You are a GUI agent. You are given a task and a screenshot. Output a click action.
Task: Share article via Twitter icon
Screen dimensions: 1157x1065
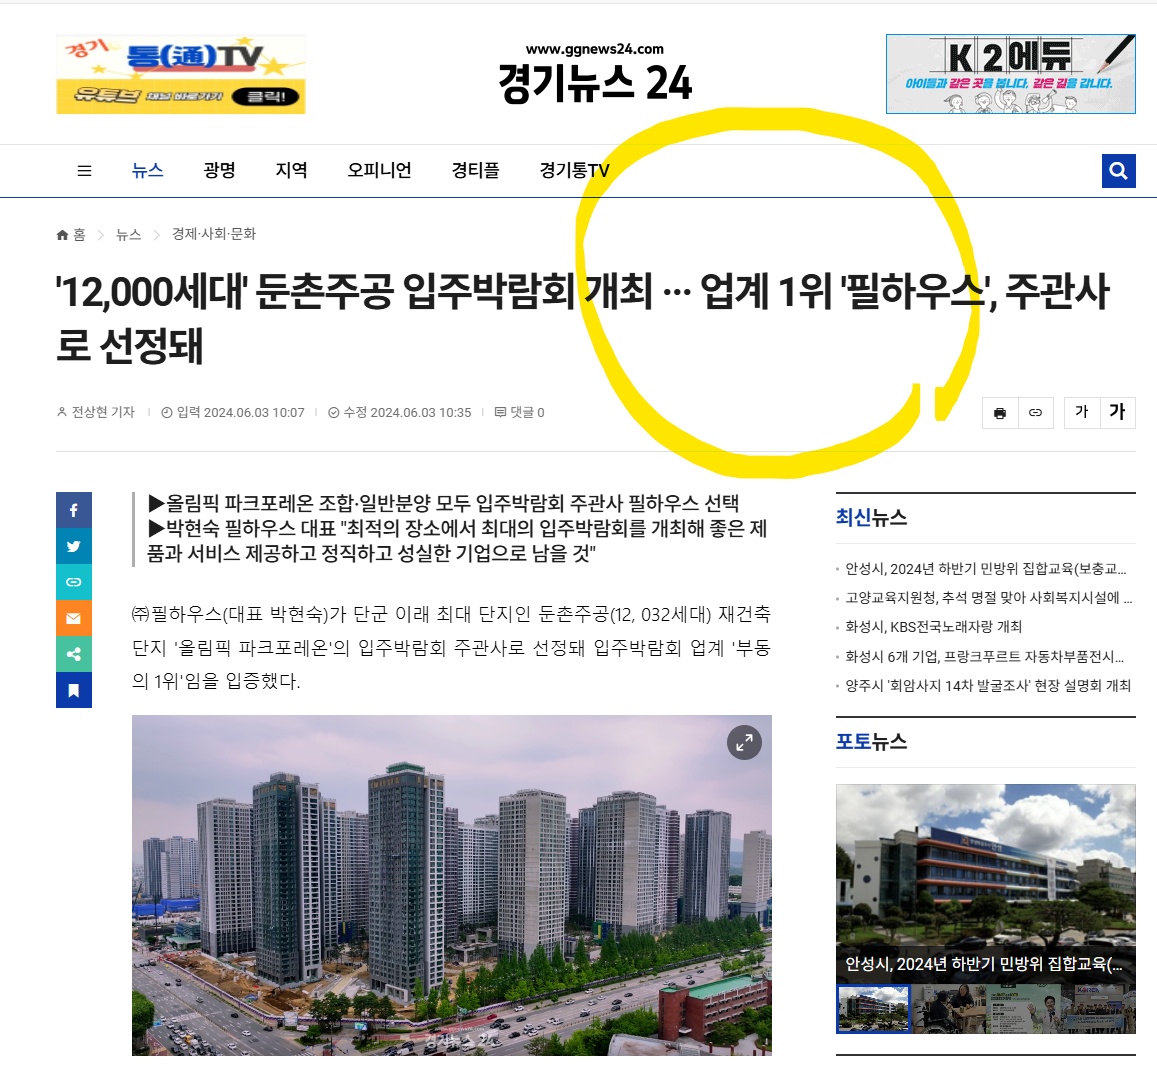pyautogui.click(x=74, y=546)
